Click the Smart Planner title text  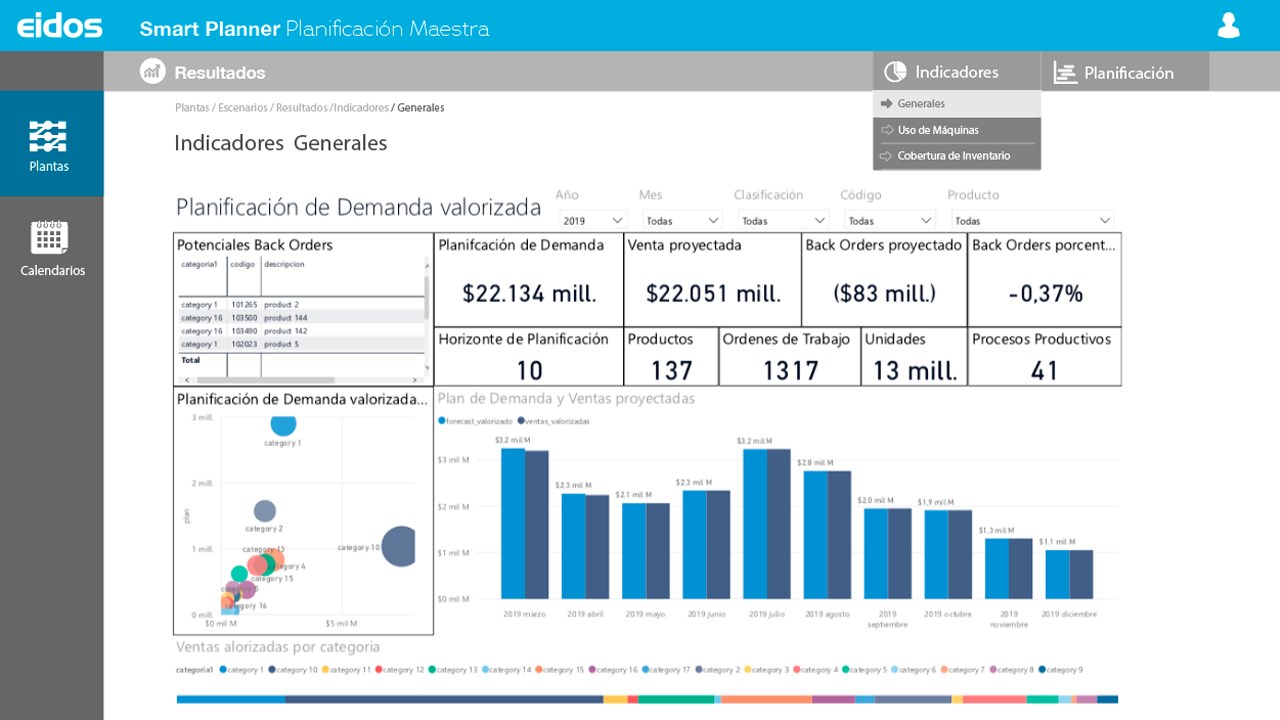click(x=210, y=29)
